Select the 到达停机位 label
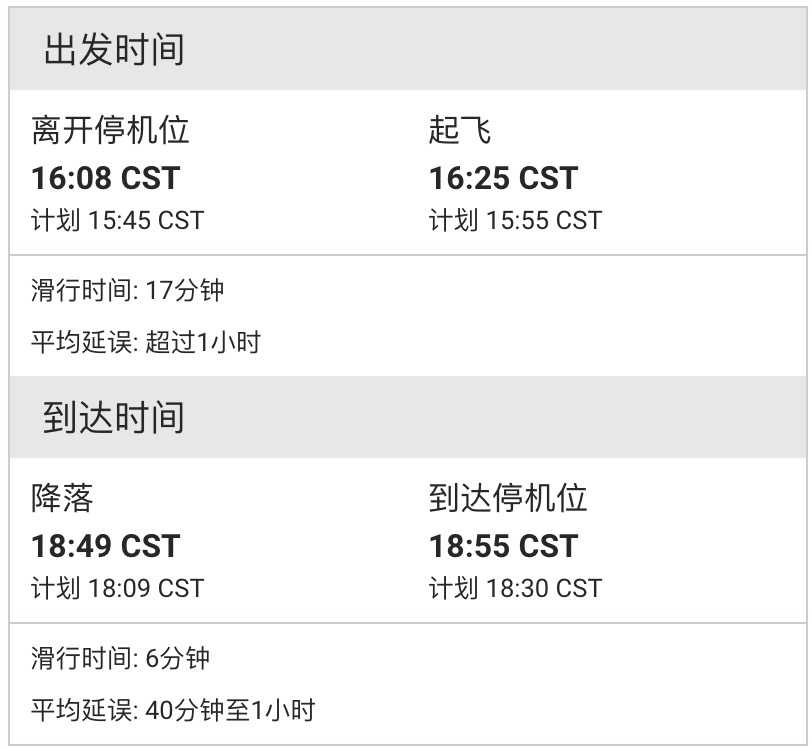 pos(508,498)
